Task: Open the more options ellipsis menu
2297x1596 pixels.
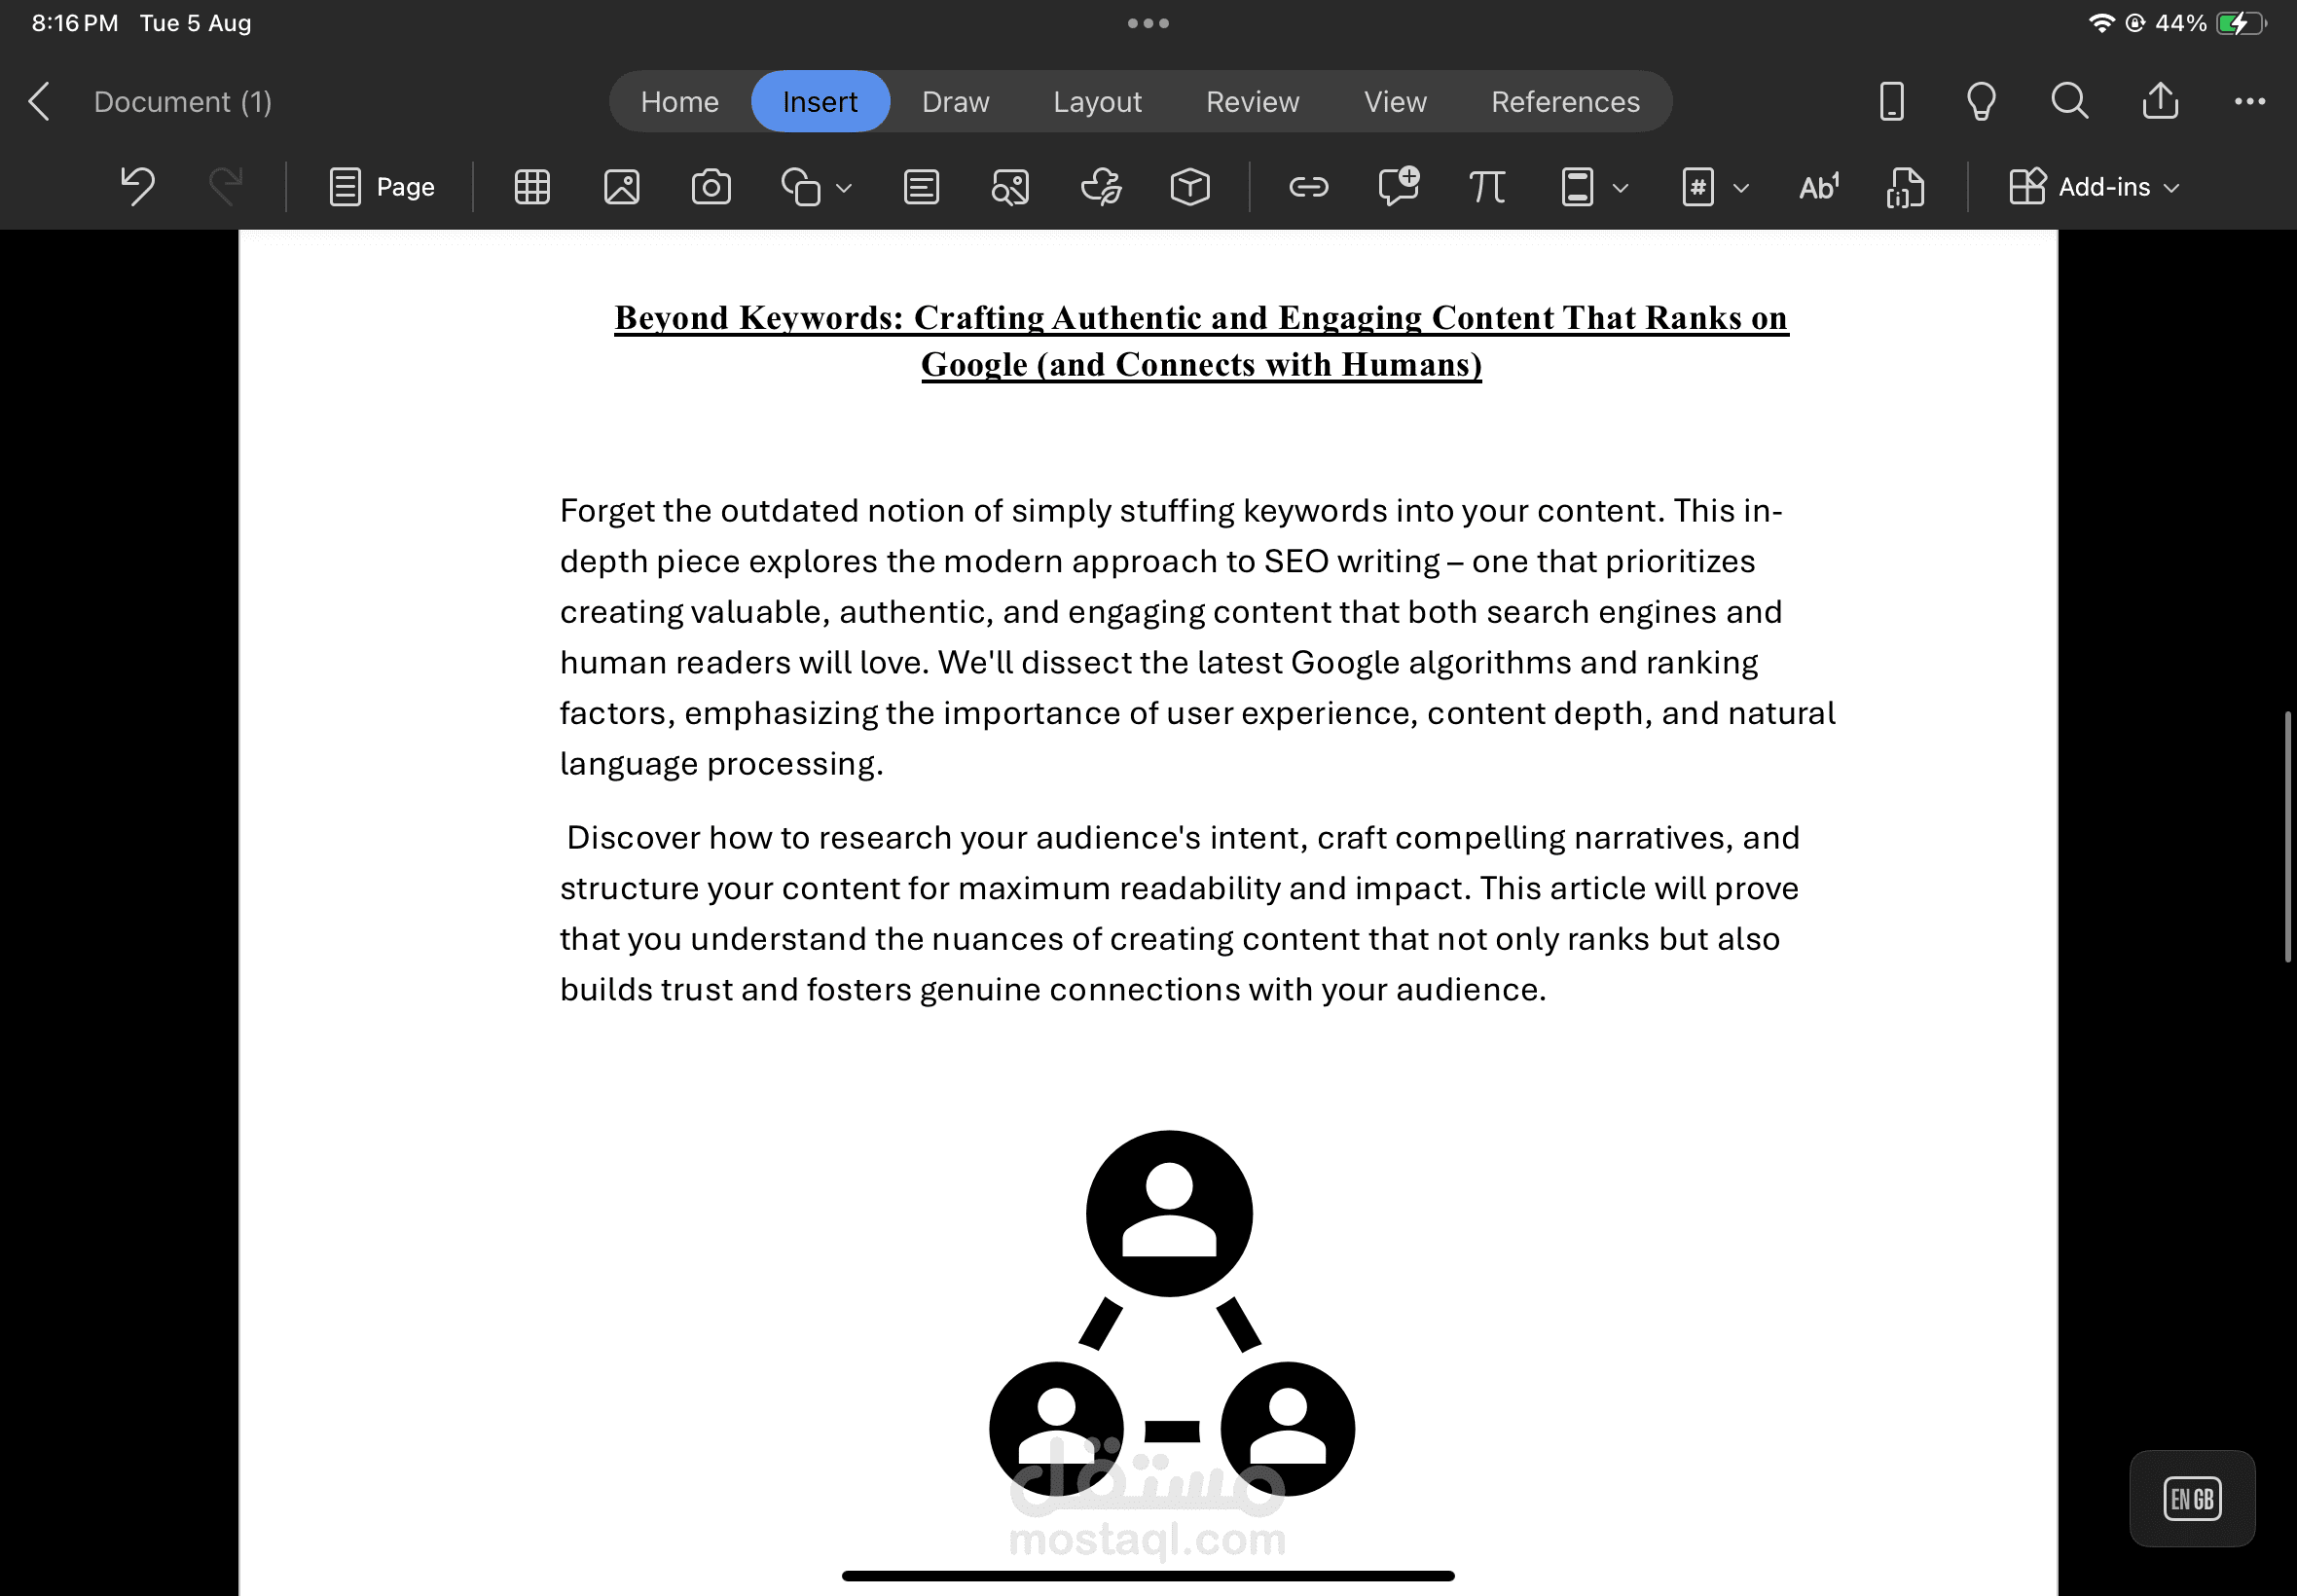Action: (x=2250, y=101)
